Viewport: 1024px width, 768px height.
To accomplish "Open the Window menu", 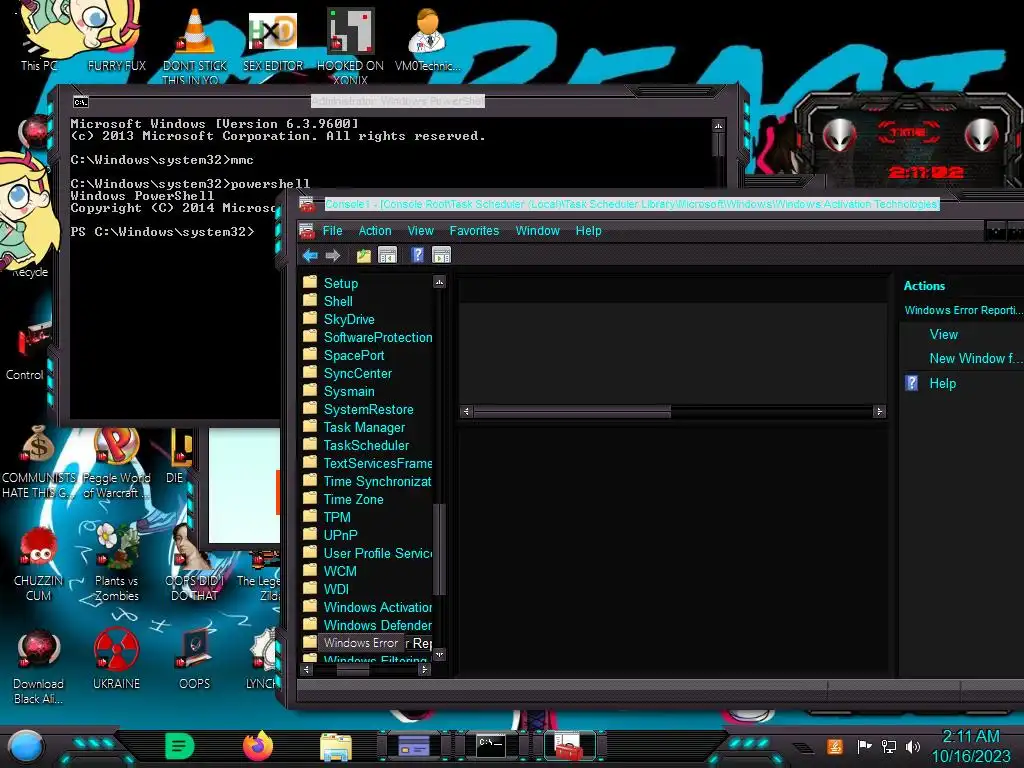I will tap(537, 231).
